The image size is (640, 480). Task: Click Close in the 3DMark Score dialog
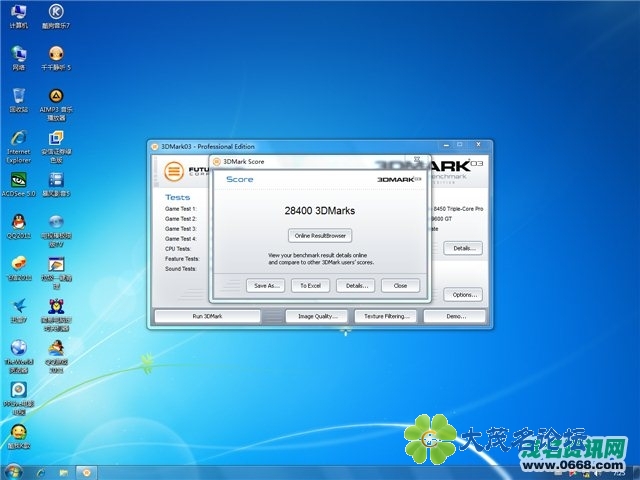(x=400, y=286)
